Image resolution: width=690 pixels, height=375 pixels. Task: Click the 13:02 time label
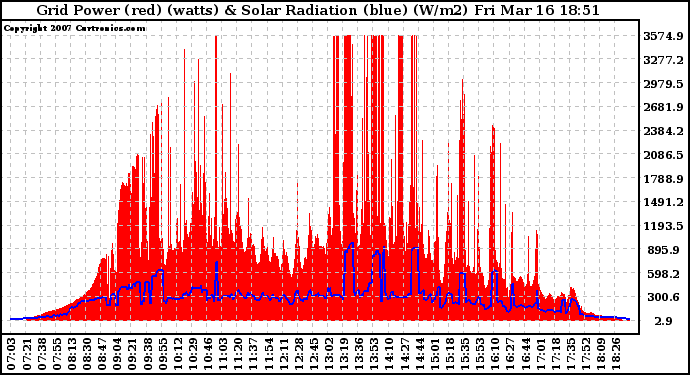(x=329, y=354)
